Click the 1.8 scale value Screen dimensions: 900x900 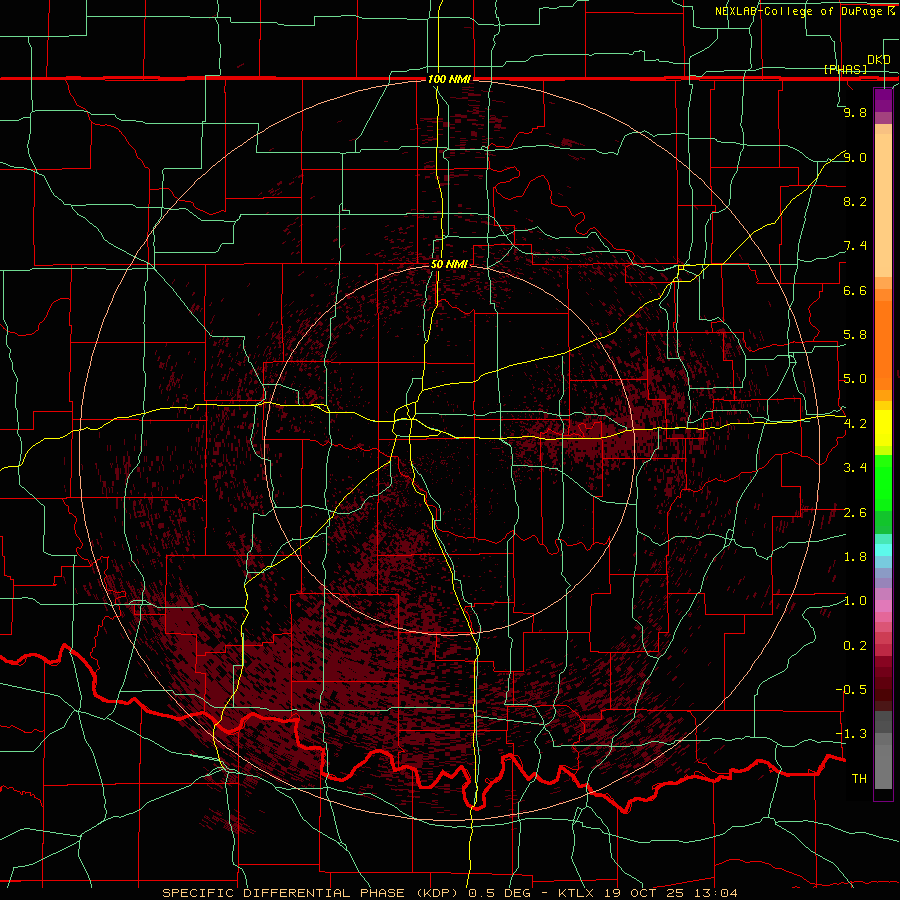[855, 557]
